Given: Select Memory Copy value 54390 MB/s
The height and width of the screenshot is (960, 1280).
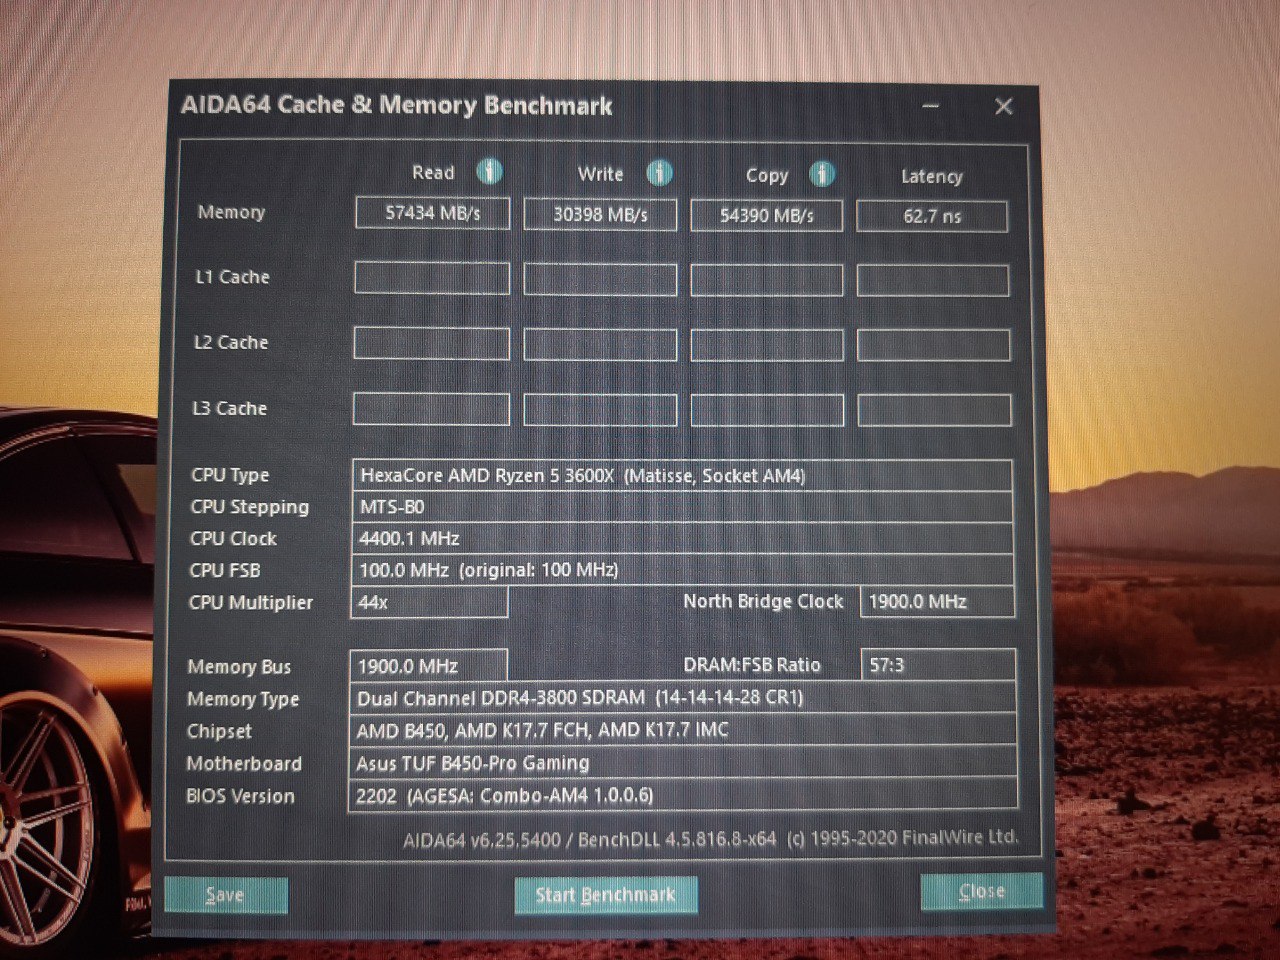Looking at the screenshot, I should point(766,215).
